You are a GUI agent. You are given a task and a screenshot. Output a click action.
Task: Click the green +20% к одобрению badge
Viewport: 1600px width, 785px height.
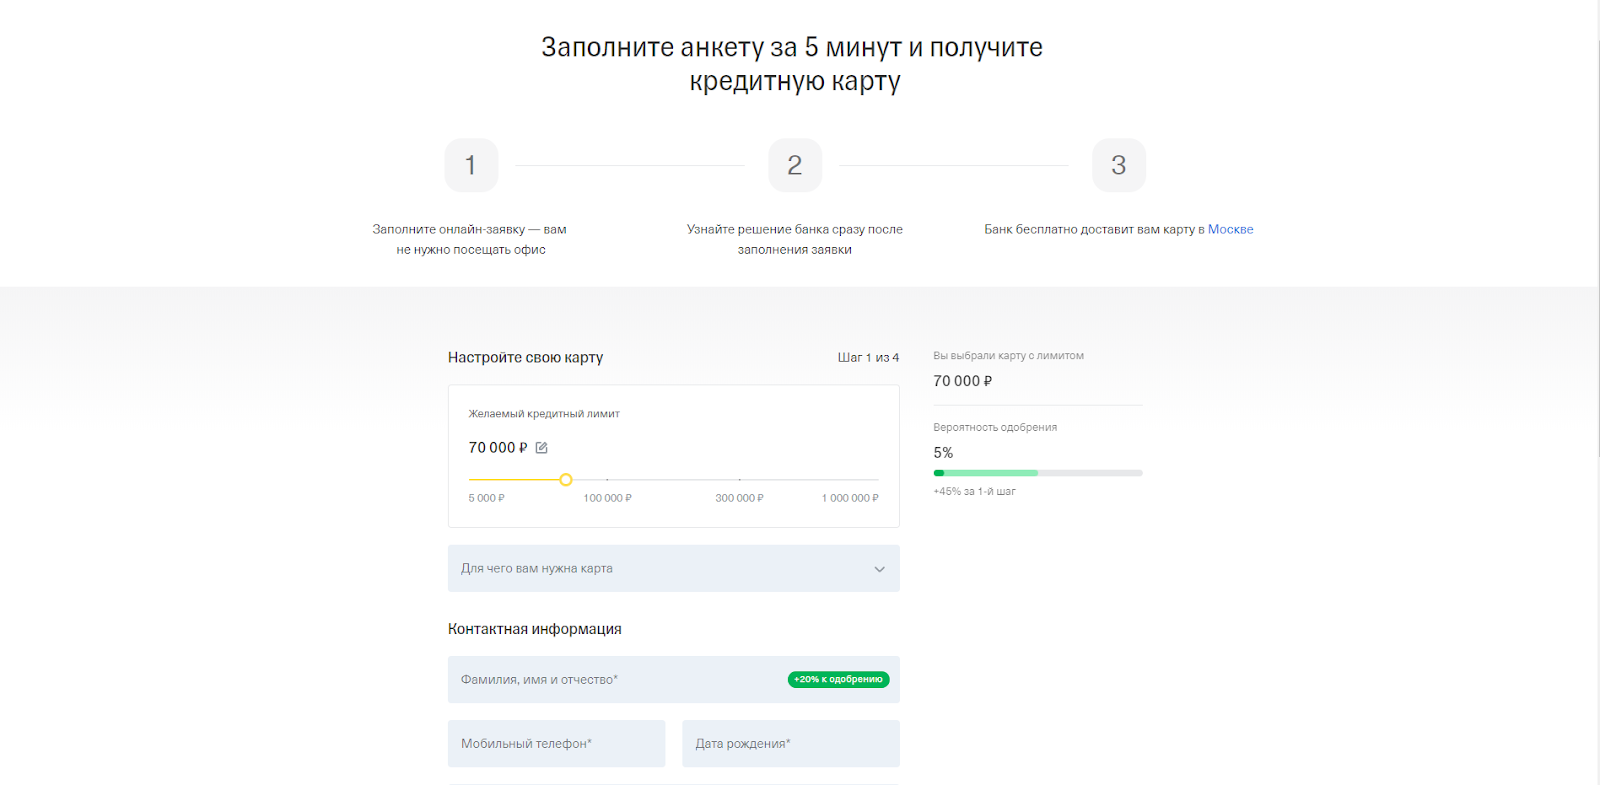click(x=838, y=680)
